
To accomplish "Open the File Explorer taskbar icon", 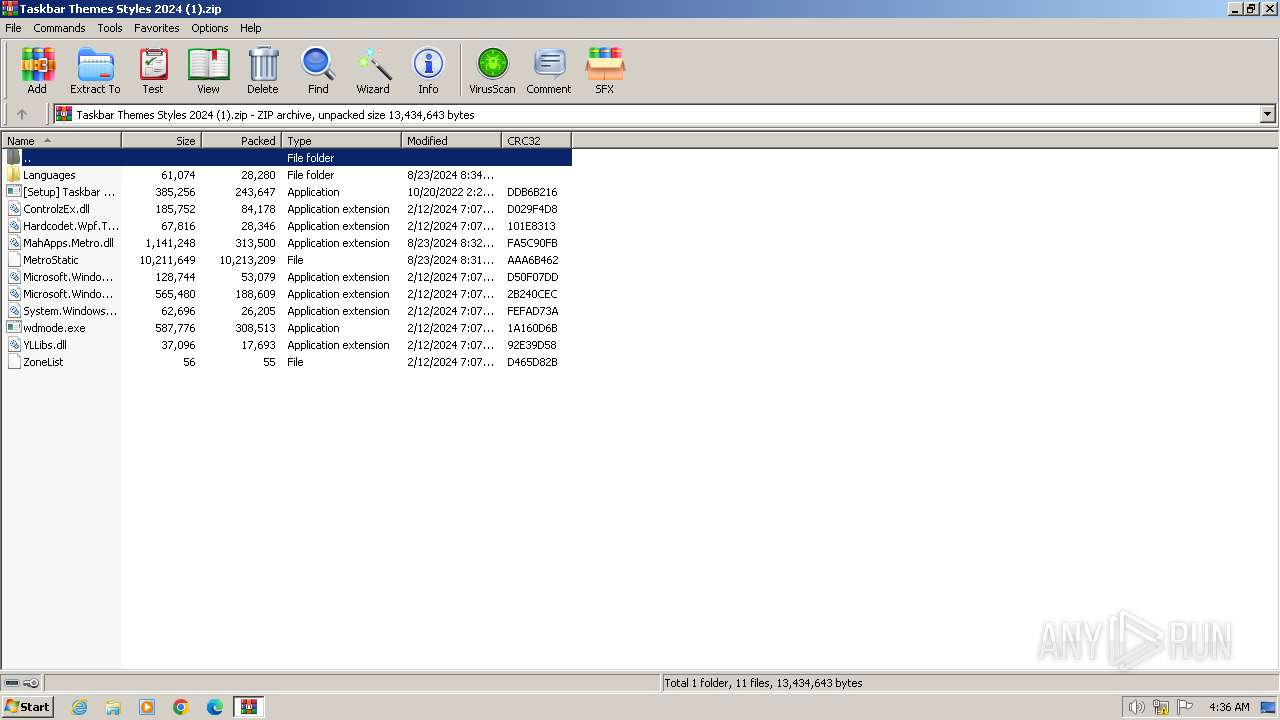I will [x=113, y=707].
